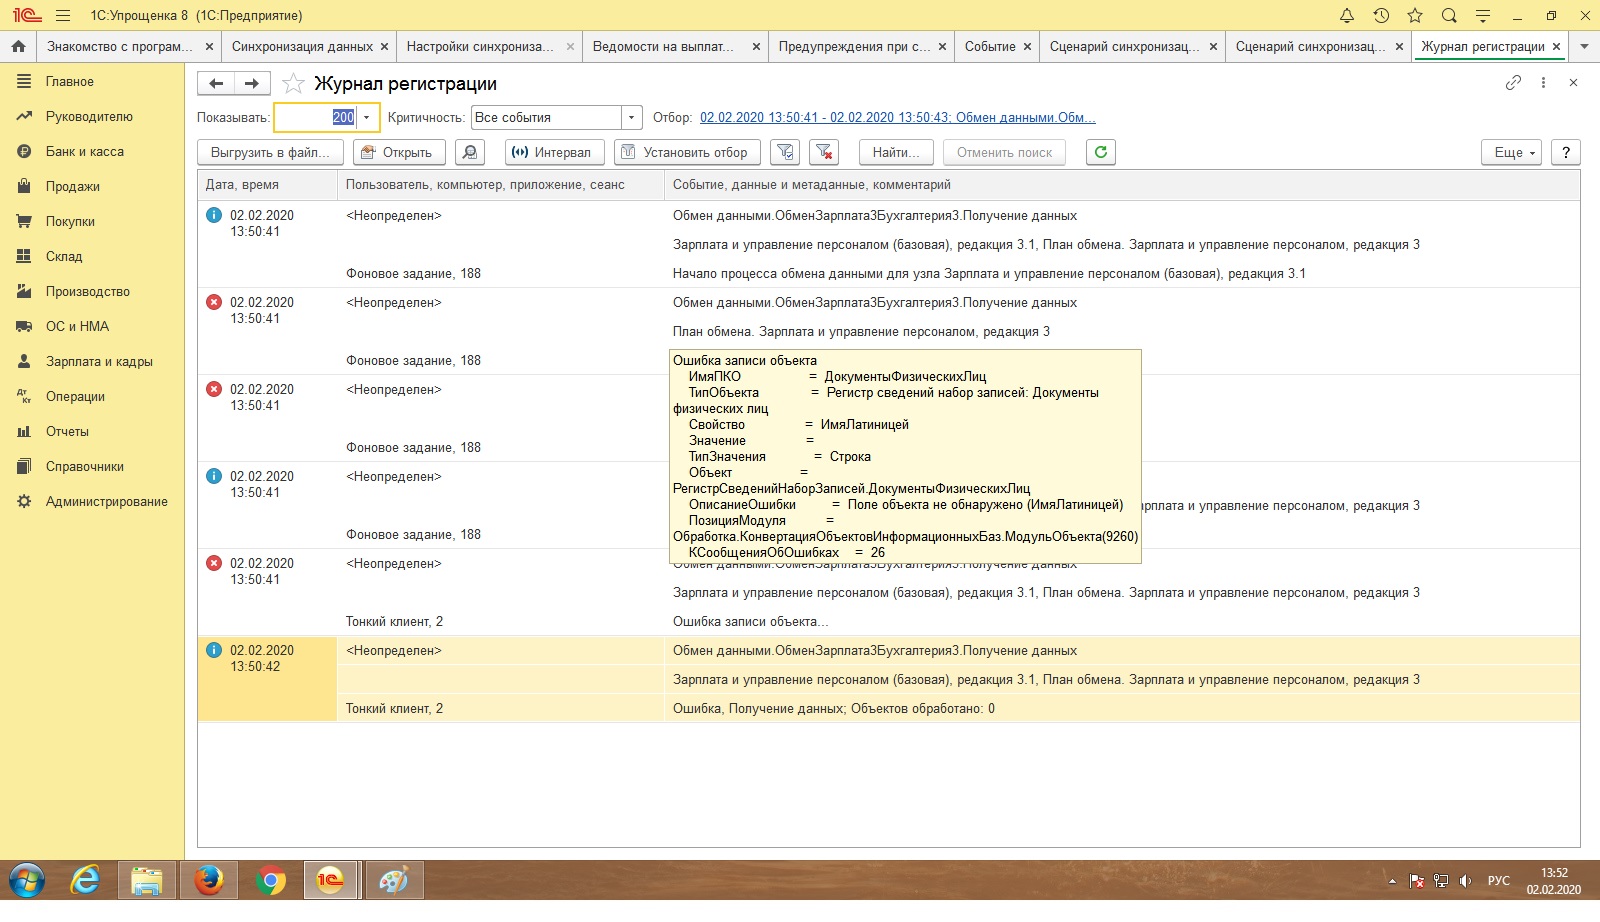Open the Еще dropdown menu
Image resolution: width=1600 pixels, height=922 pixels.
[x=1511, y=152]
